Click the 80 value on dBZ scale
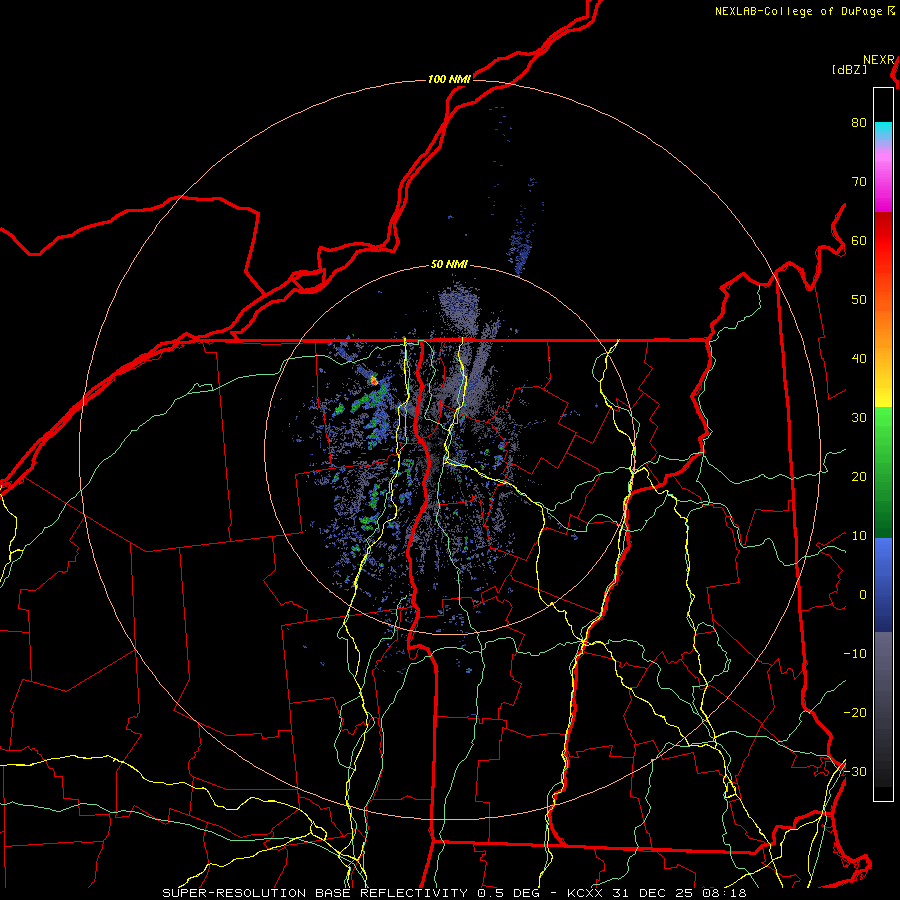Screen dimensions: 900x900 coord(859,122)
